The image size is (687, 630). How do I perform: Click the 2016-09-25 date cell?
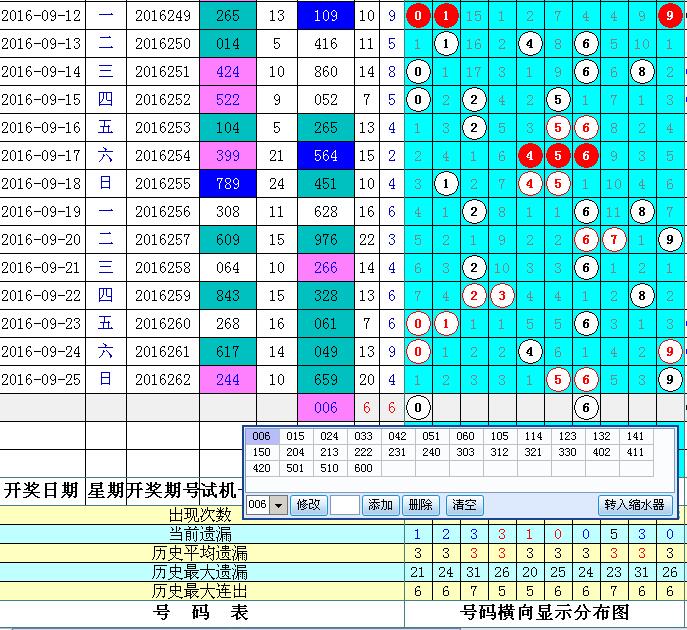(x=41, y=379)
